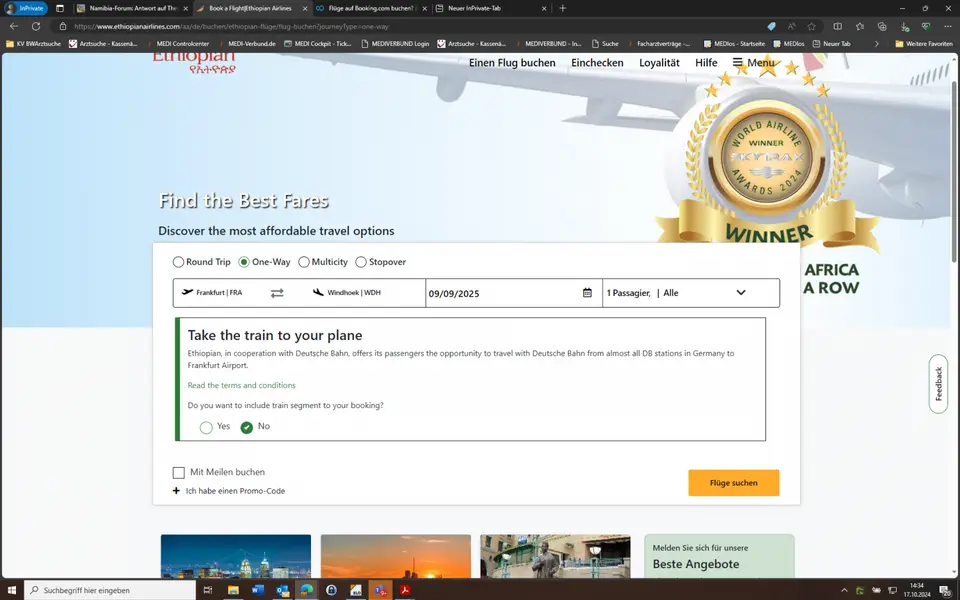
Task: Open the Downloads icon in the toolbar
Action: pyautogui.click(x=904, y=26)
